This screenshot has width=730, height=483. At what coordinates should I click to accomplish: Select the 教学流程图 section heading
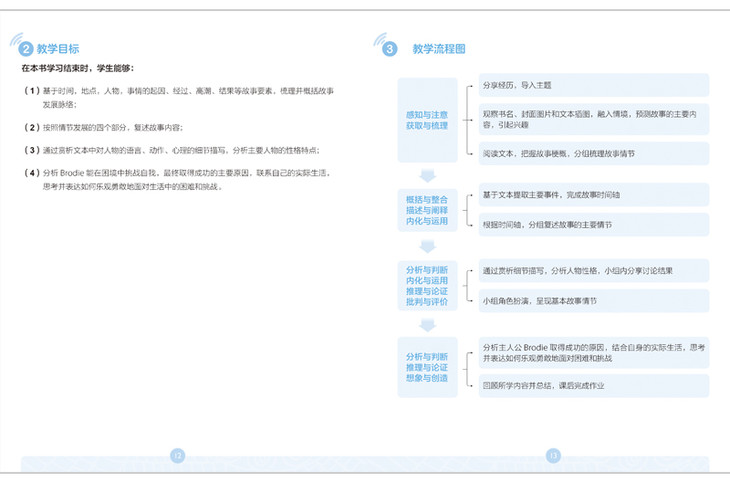(438, 49)
